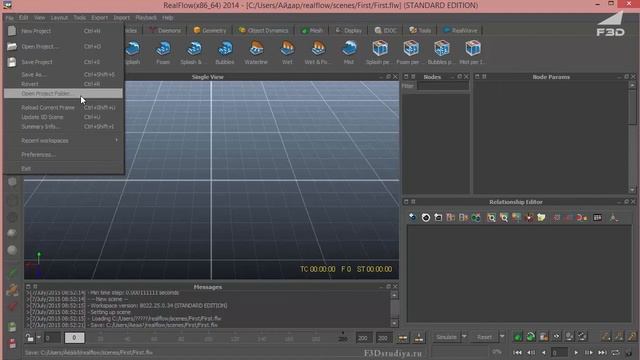640x360 pixels.
Task: Select the Mist per emitter box icon
Action: [x=473, y=49]
